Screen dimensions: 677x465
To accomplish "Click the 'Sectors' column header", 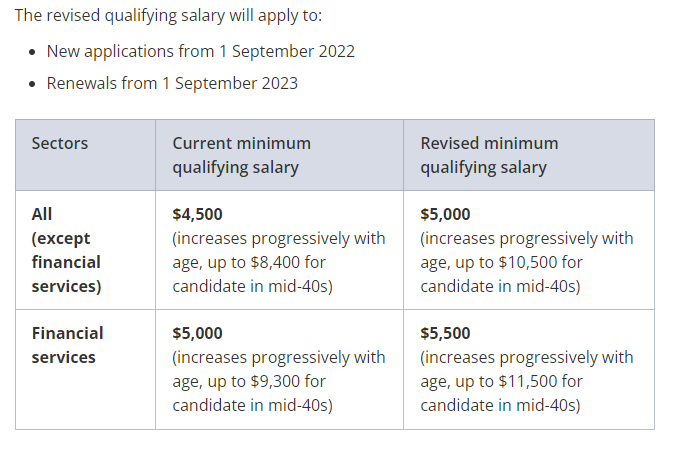I will pyautogui.click(x=60, y=143).
